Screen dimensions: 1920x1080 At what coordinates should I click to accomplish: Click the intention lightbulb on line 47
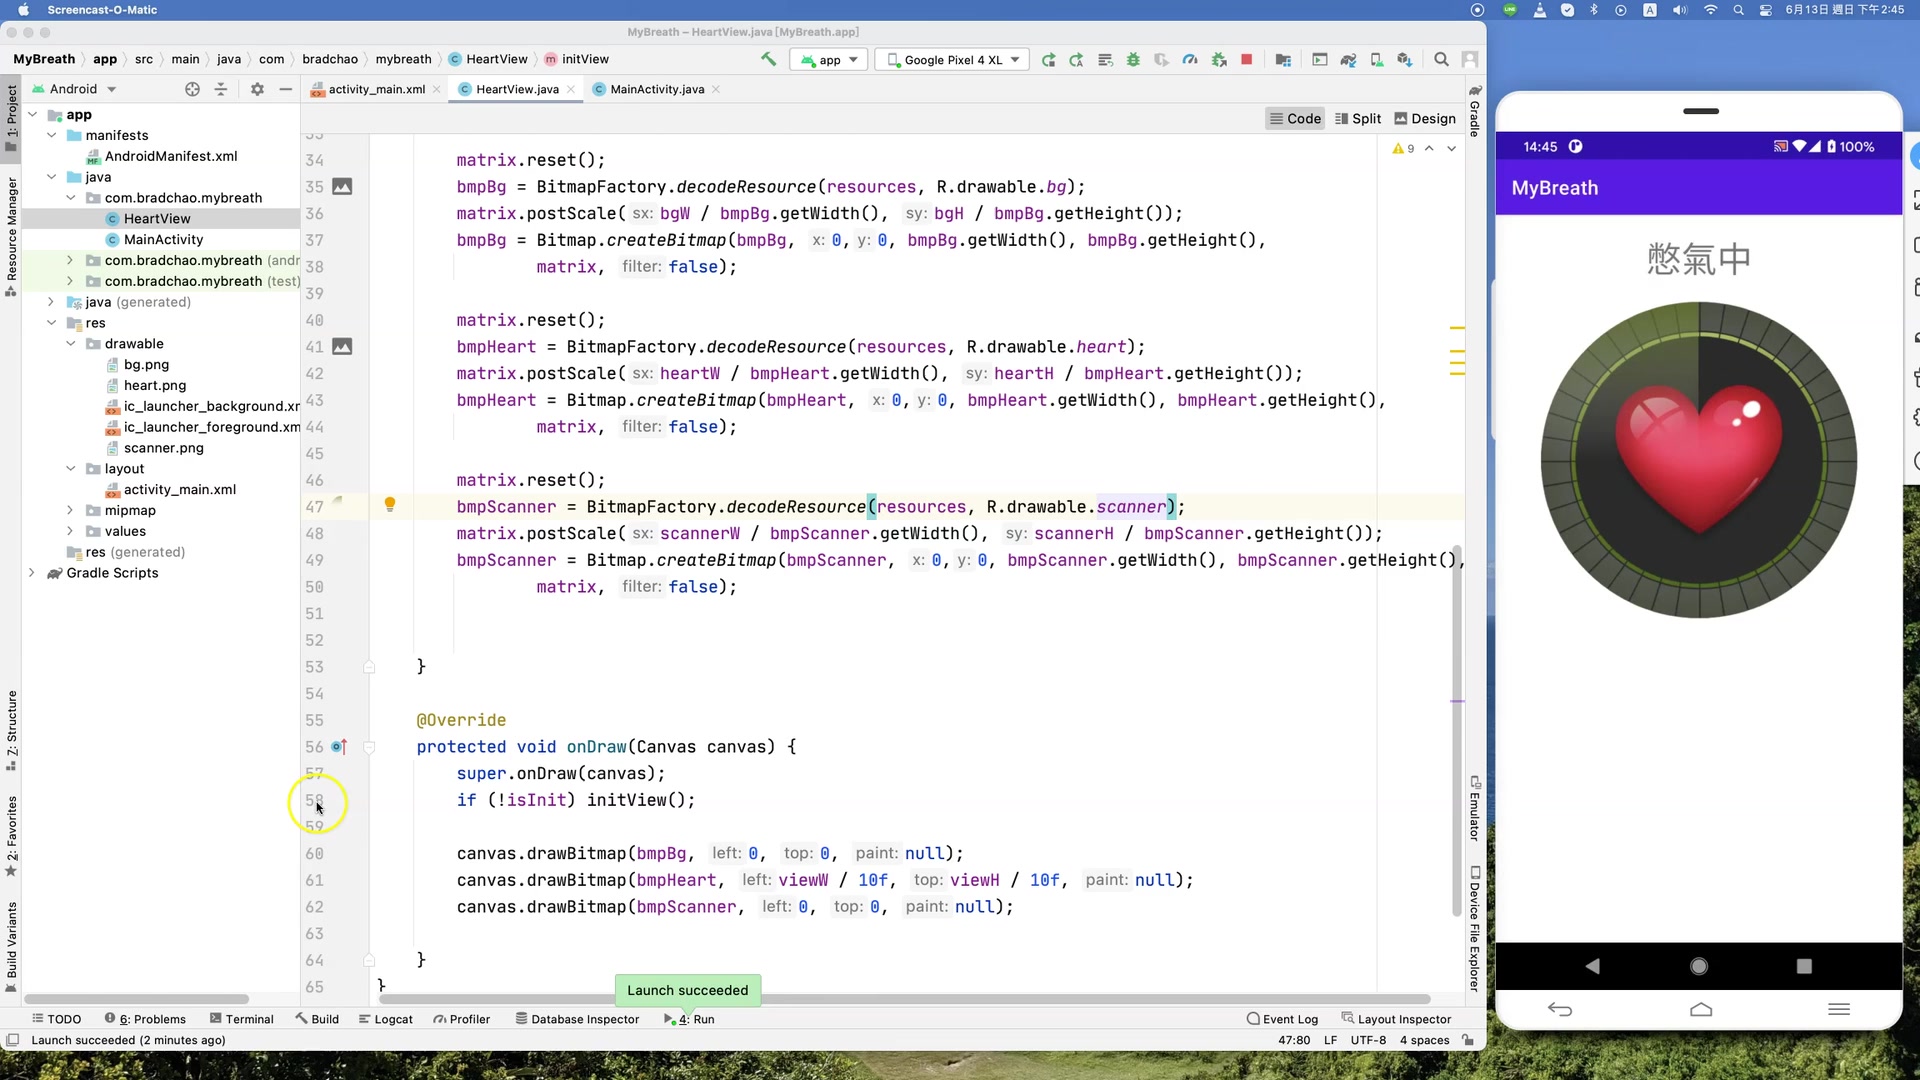pos(390,505)
